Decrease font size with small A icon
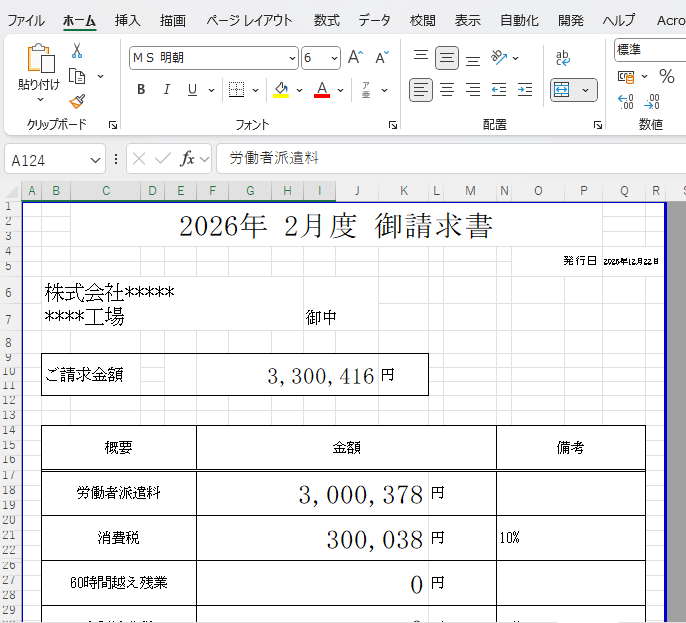 [x=382, y=58]
